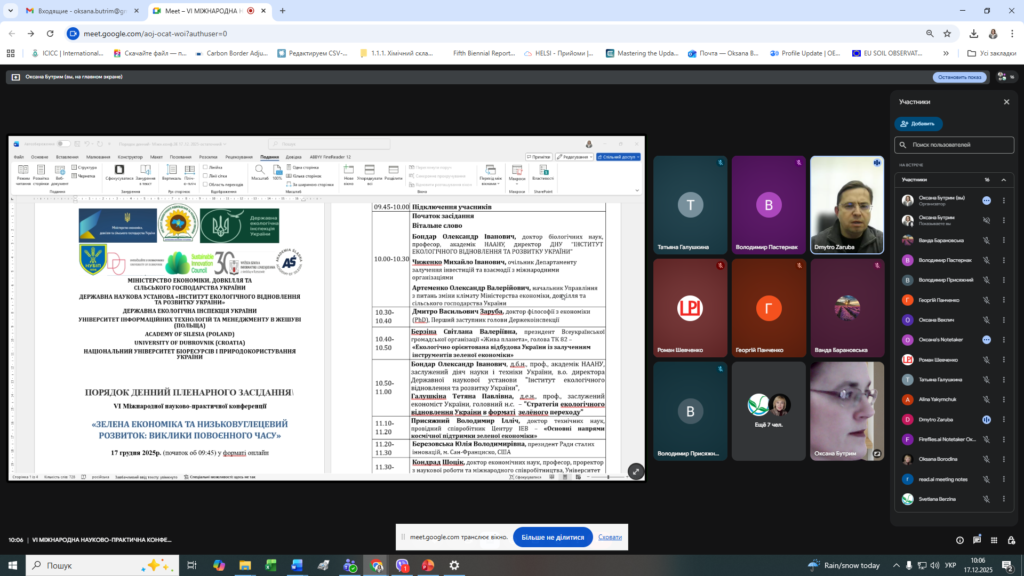Click the Добавить people button
1024x576 pixels.
[918, 124]
